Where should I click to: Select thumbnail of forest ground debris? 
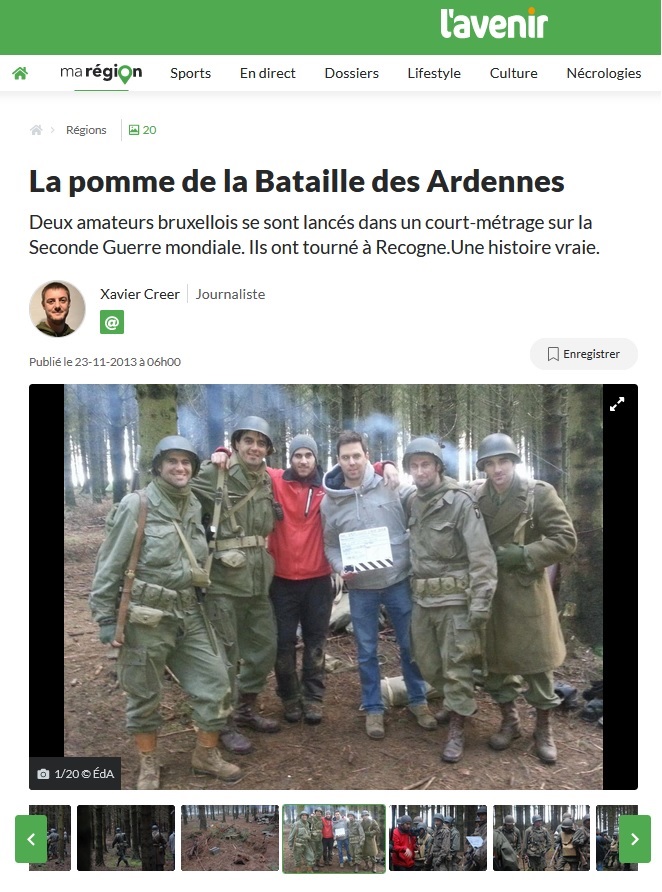coord(230,837)
